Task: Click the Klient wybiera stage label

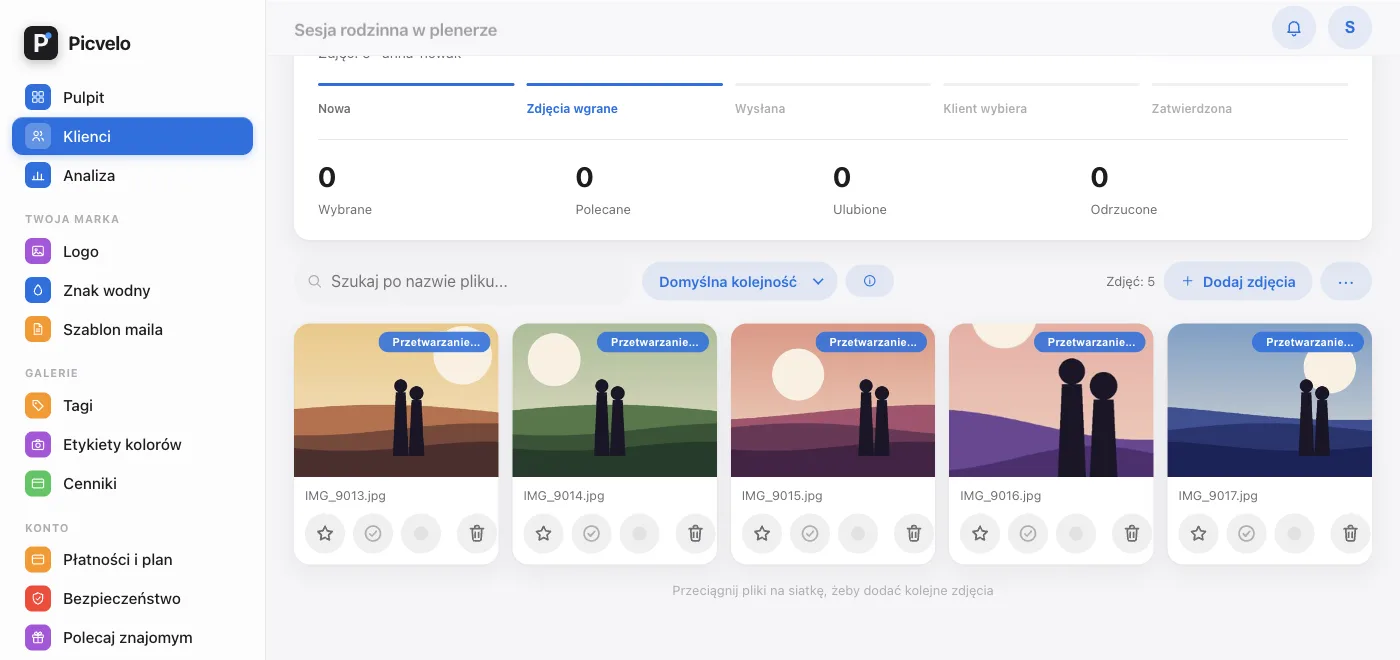Action: coord(985,109)
